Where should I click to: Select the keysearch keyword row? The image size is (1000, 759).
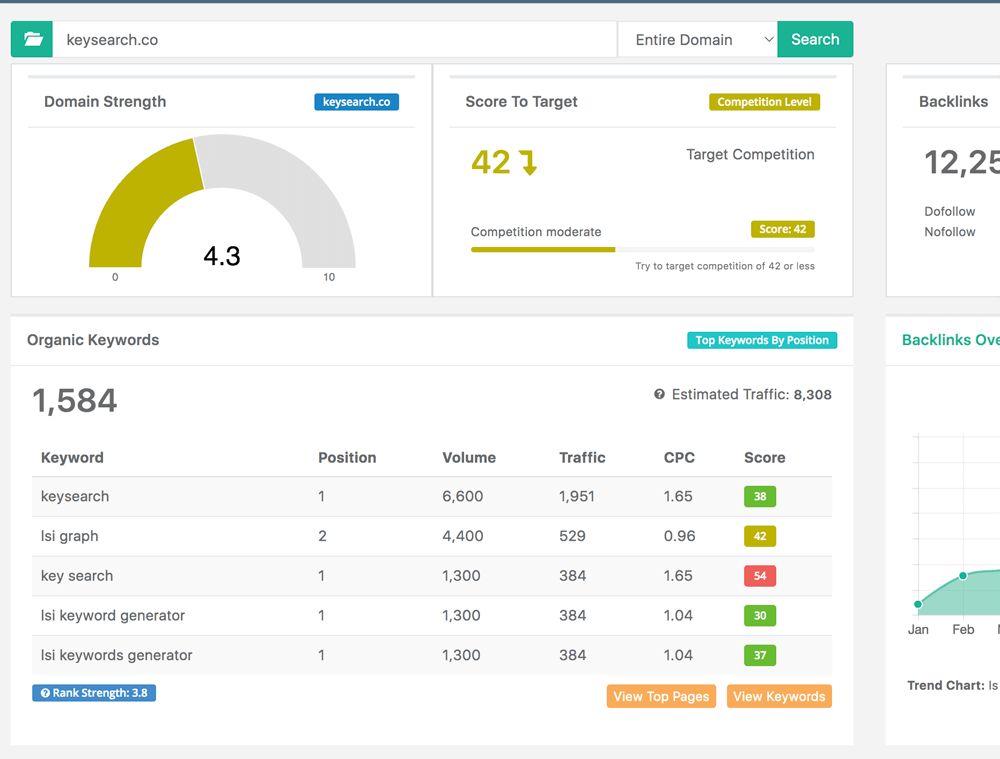432,496
